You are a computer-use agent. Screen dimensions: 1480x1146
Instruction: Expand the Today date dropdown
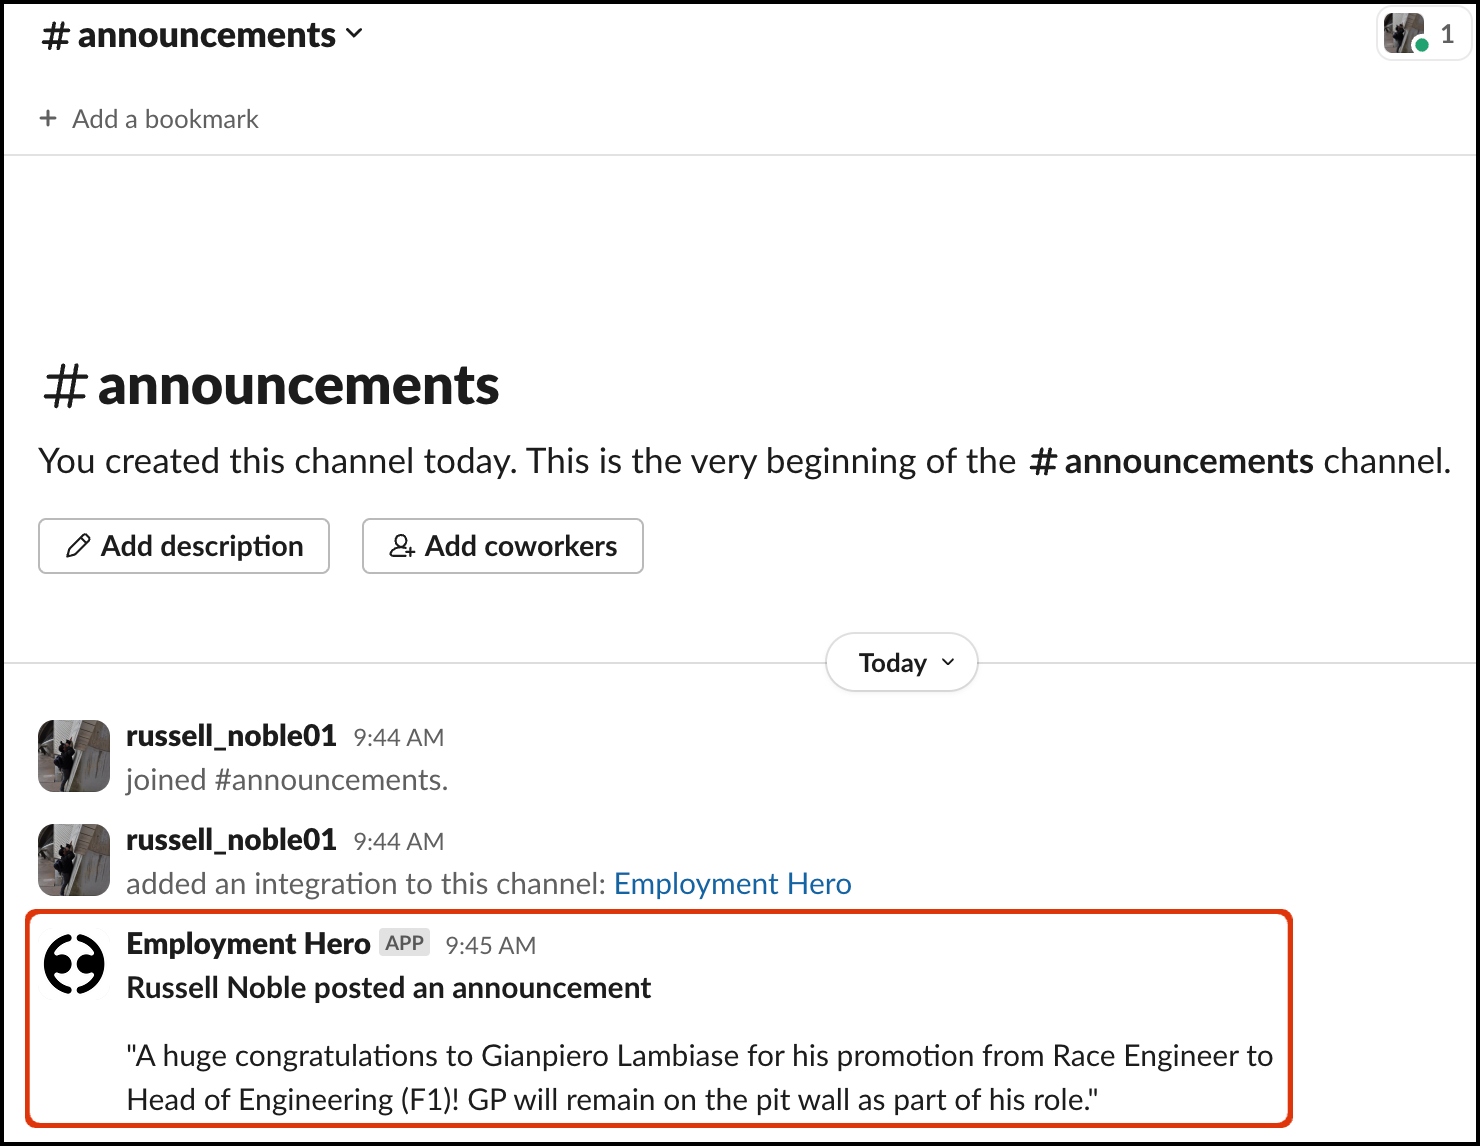click(901, 663)
